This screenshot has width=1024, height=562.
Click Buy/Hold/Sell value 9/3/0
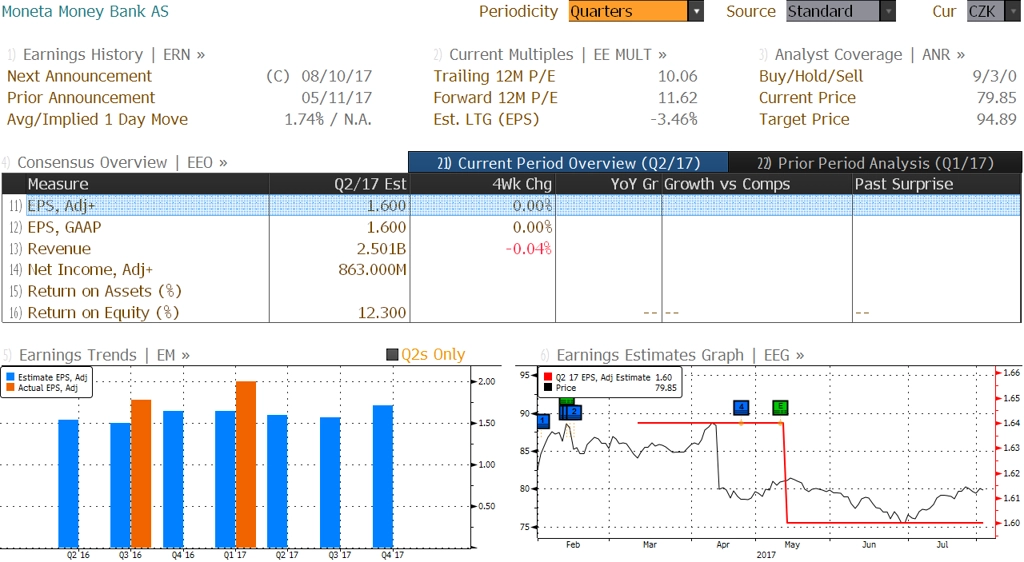(x=994, y=76)
